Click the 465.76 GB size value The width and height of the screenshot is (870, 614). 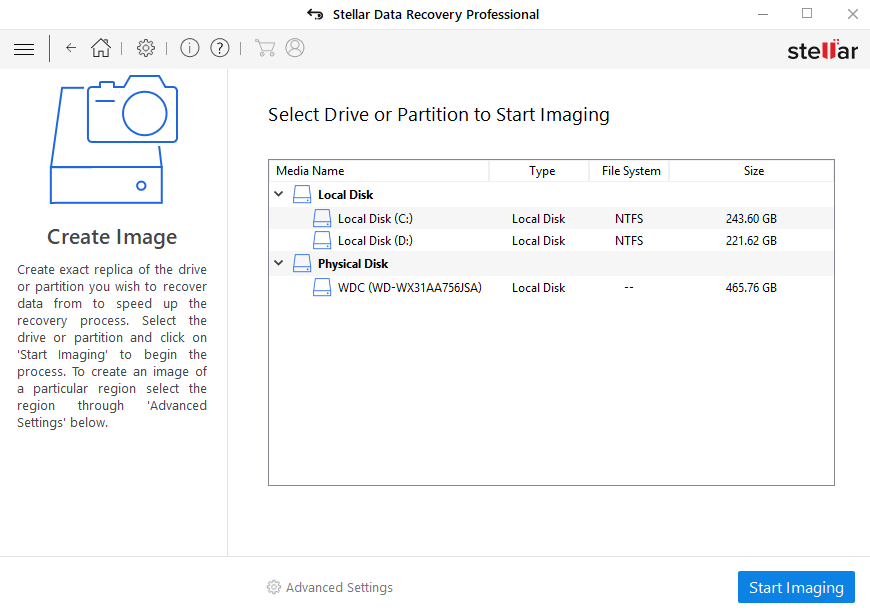pos(751,287)
